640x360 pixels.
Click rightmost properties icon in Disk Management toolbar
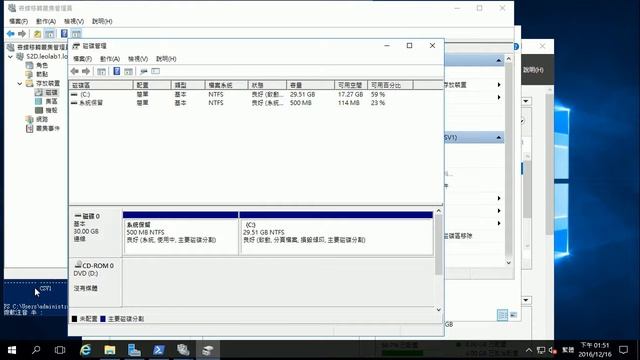click(156, 71)
